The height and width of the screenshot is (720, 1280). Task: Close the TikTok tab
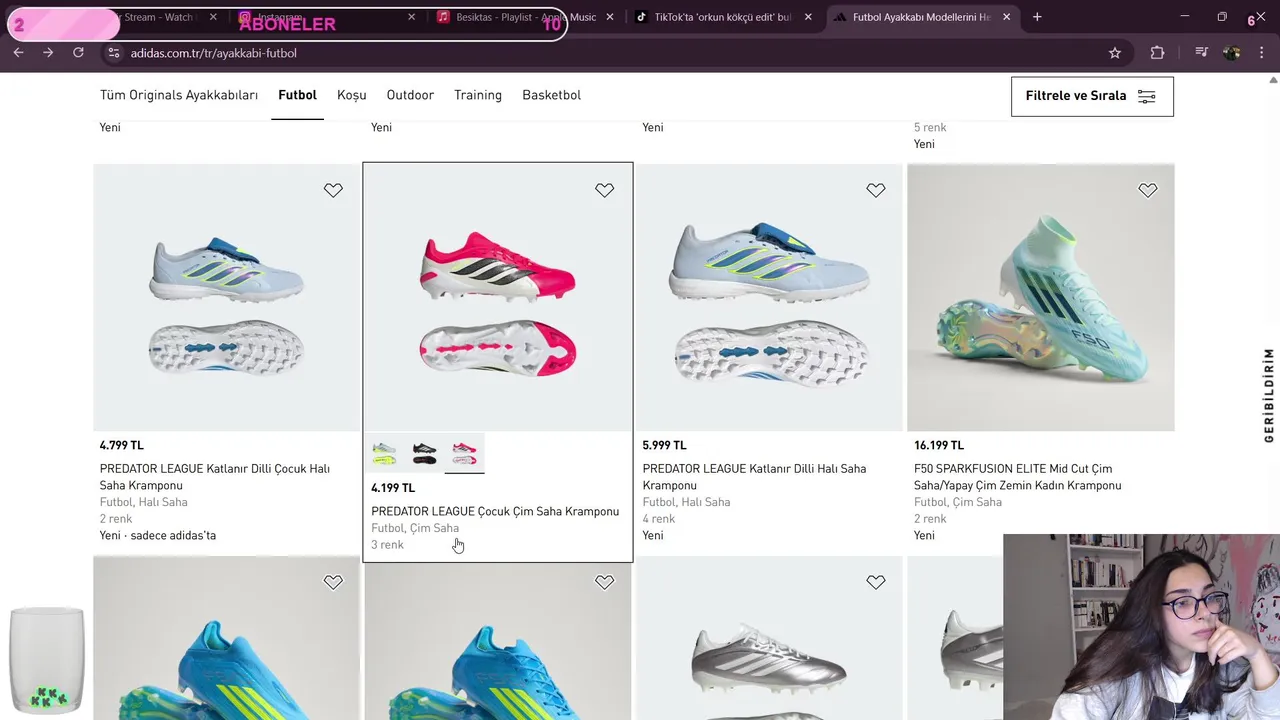(808, 17)
